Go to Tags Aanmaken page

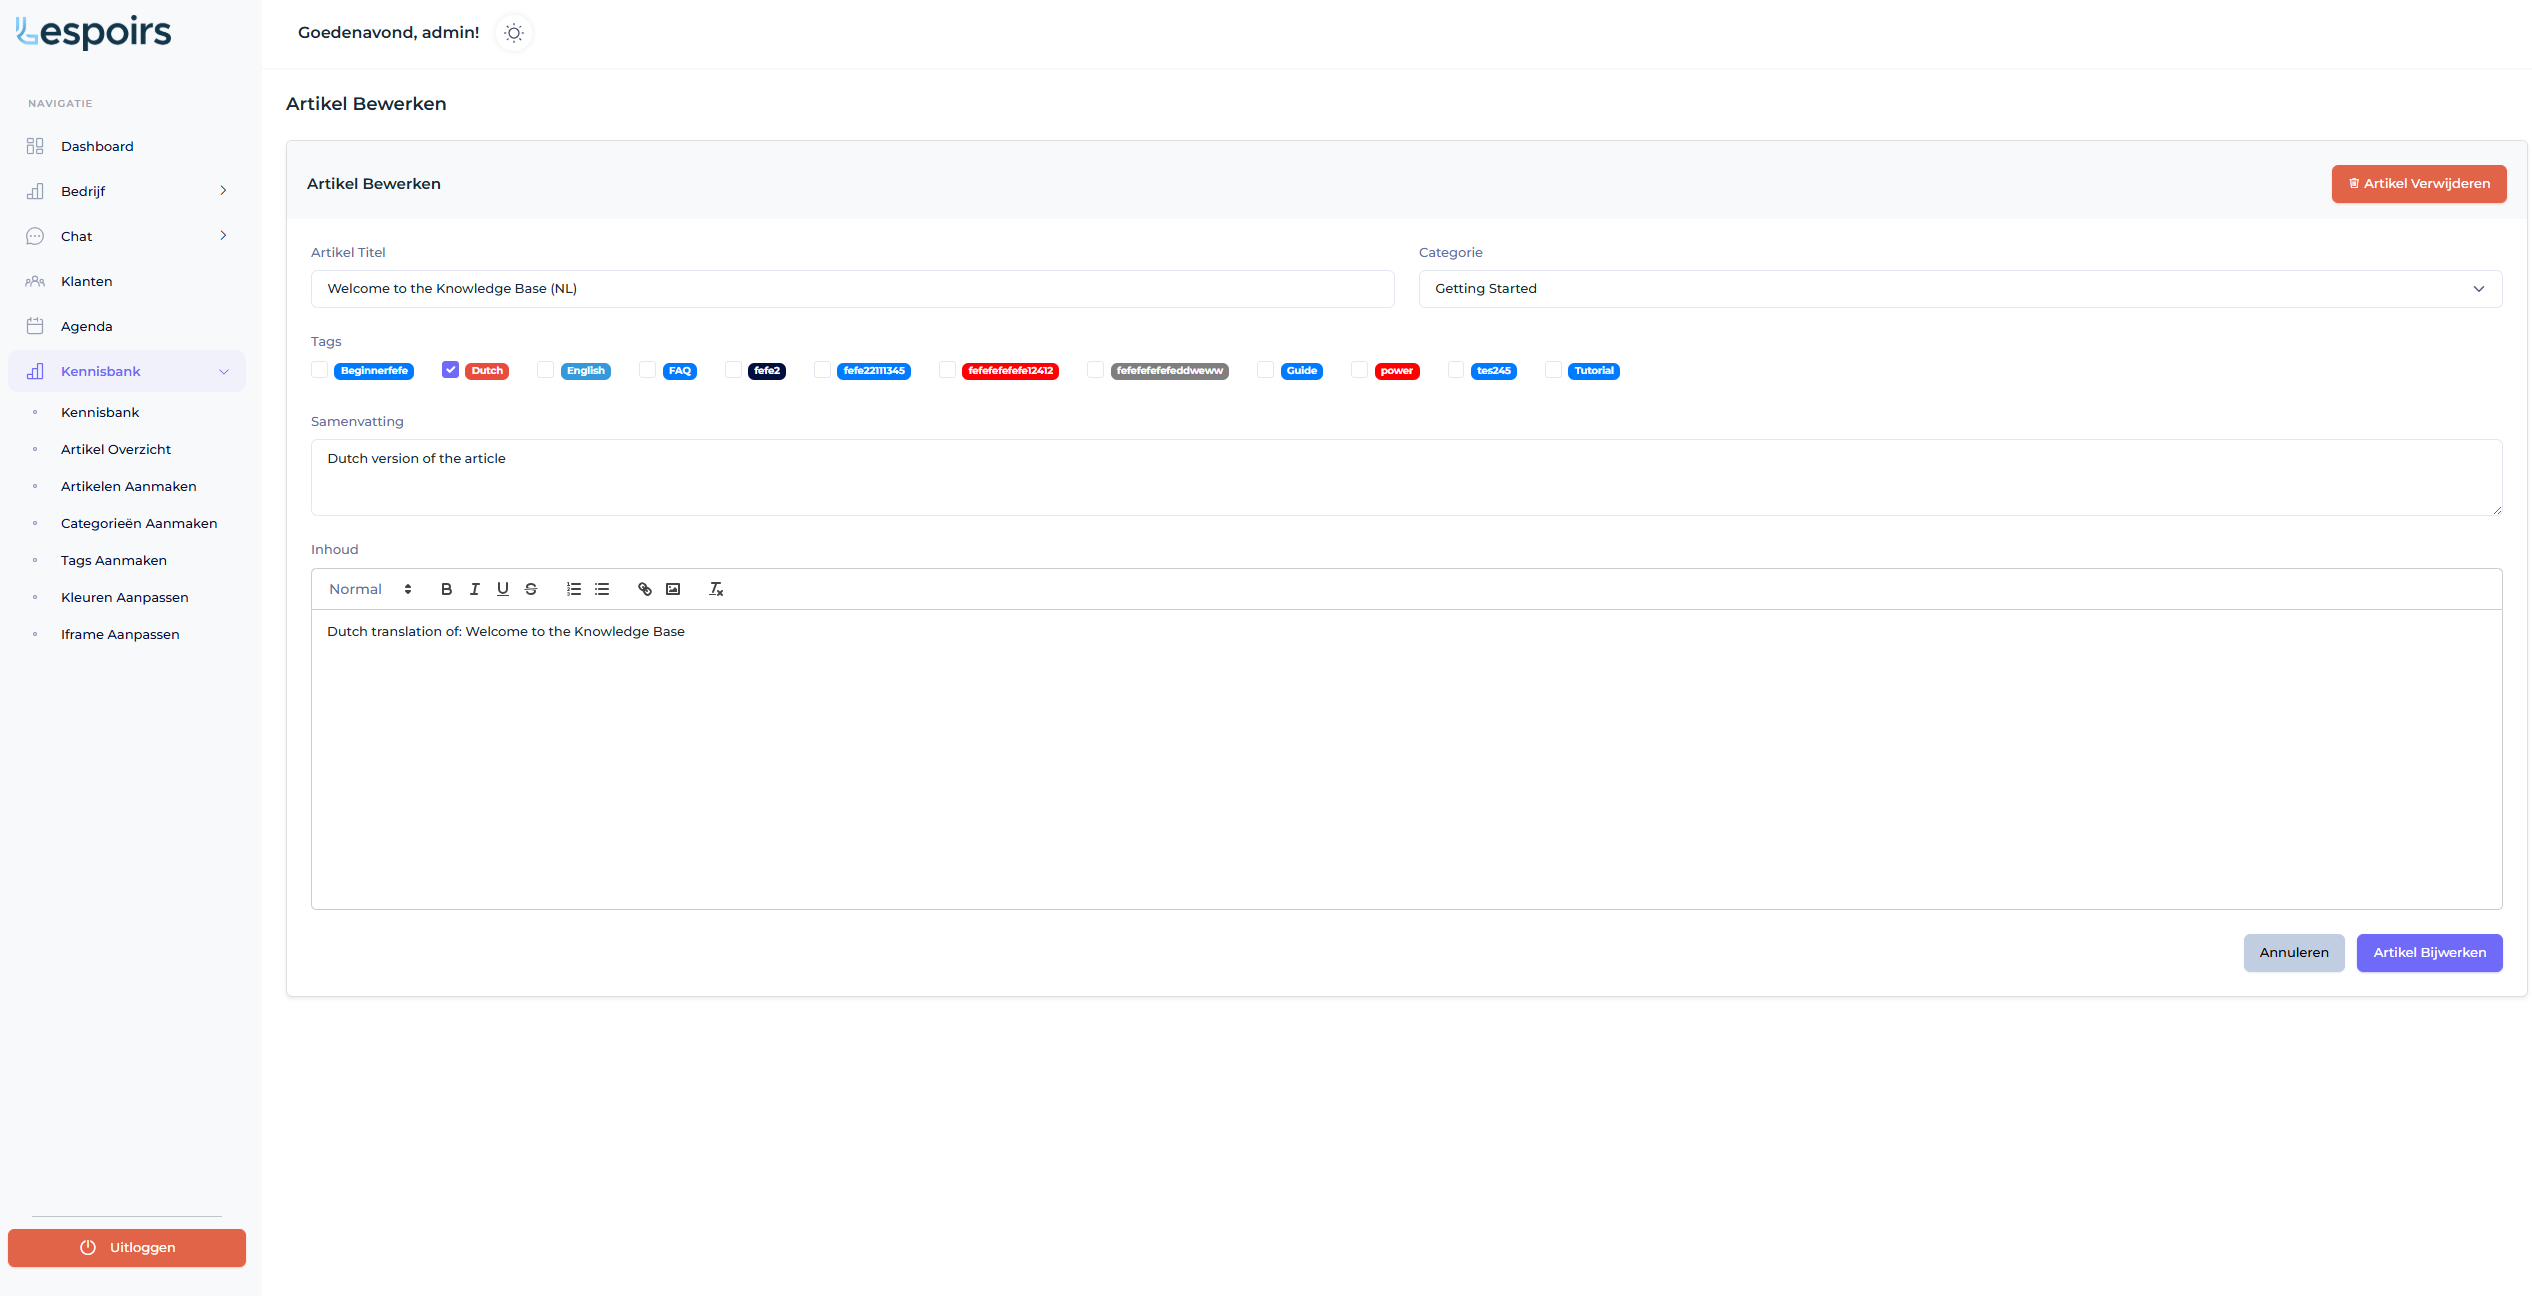[x=114, y=560]
